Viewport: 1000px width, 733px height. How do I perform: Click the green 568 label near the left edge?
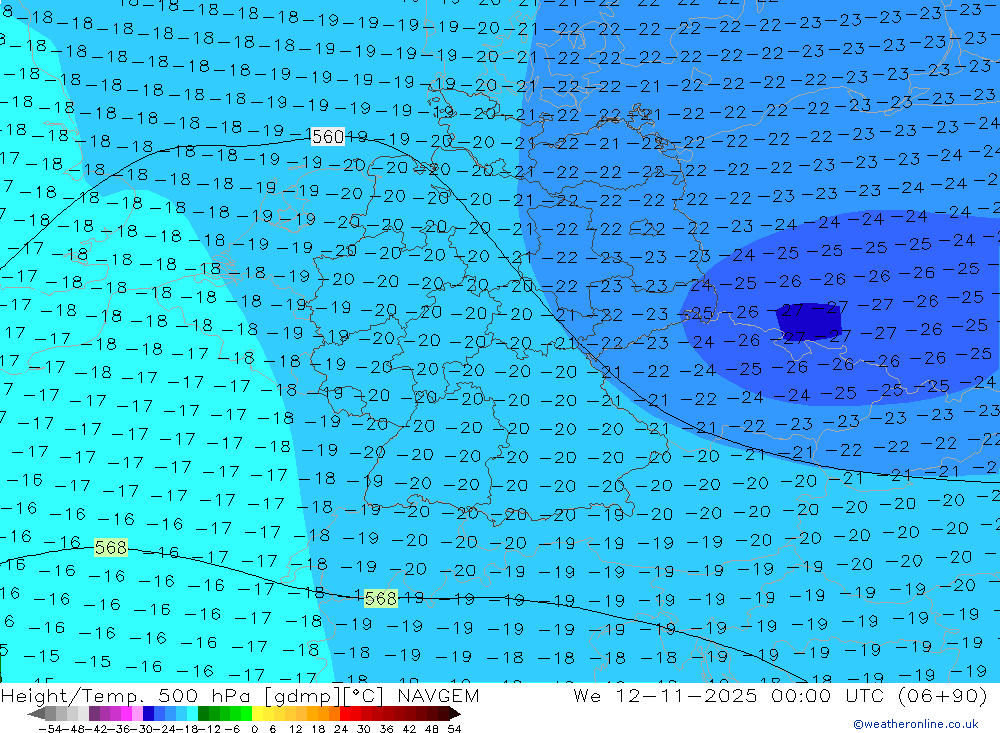(111, 547)
